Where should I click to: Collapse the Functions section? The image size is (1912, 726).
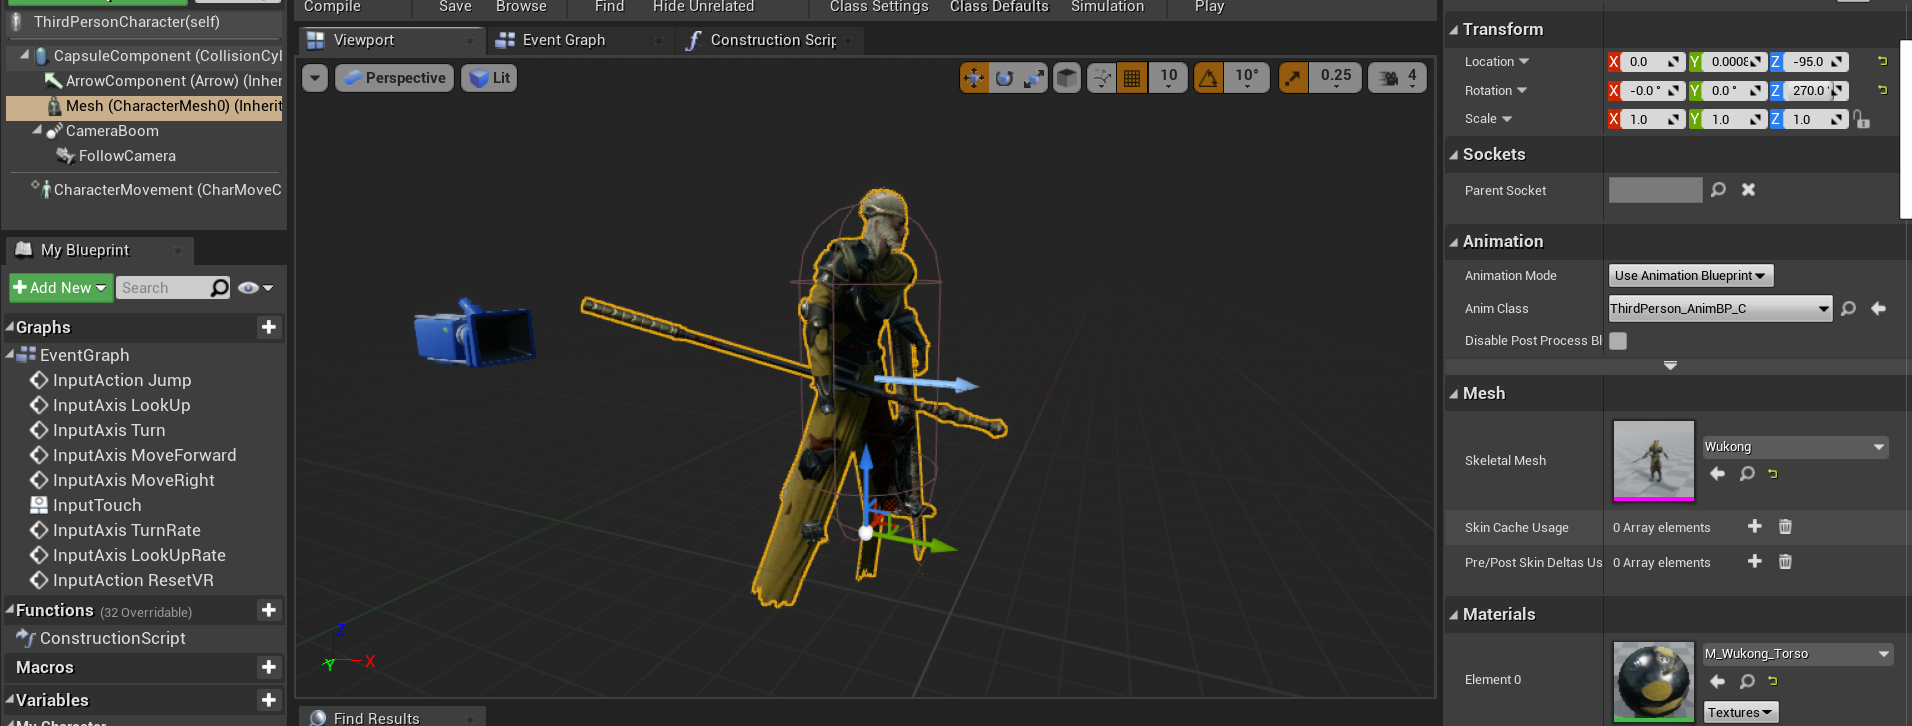[10, 609]
